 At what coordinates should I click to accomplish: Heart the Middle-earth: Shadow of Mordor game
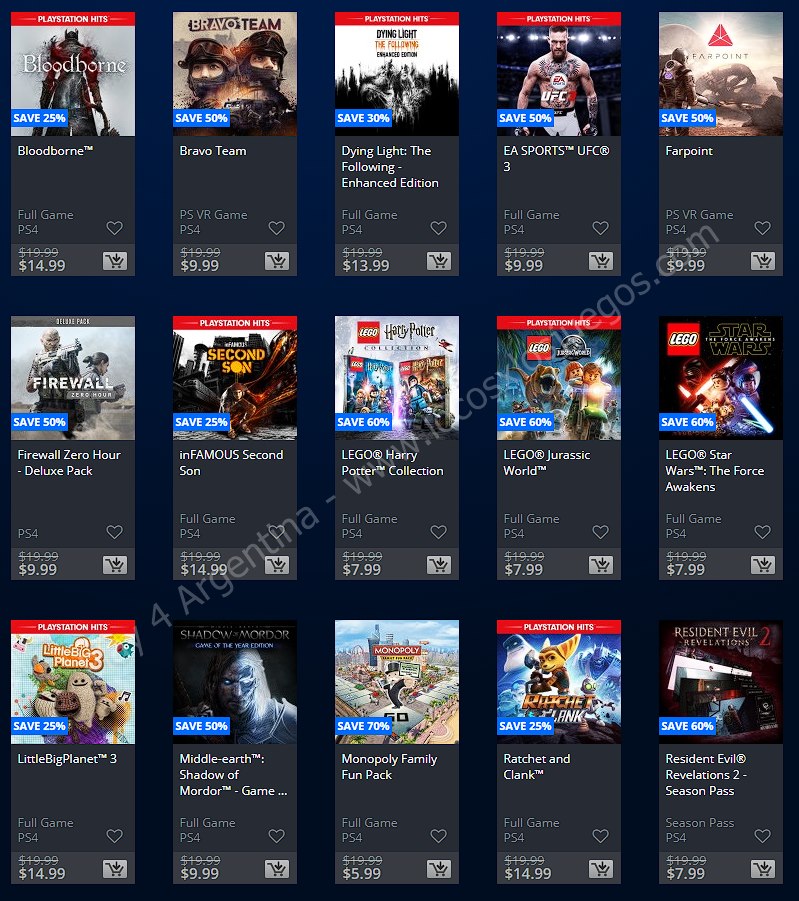click(x=276, y=836)
